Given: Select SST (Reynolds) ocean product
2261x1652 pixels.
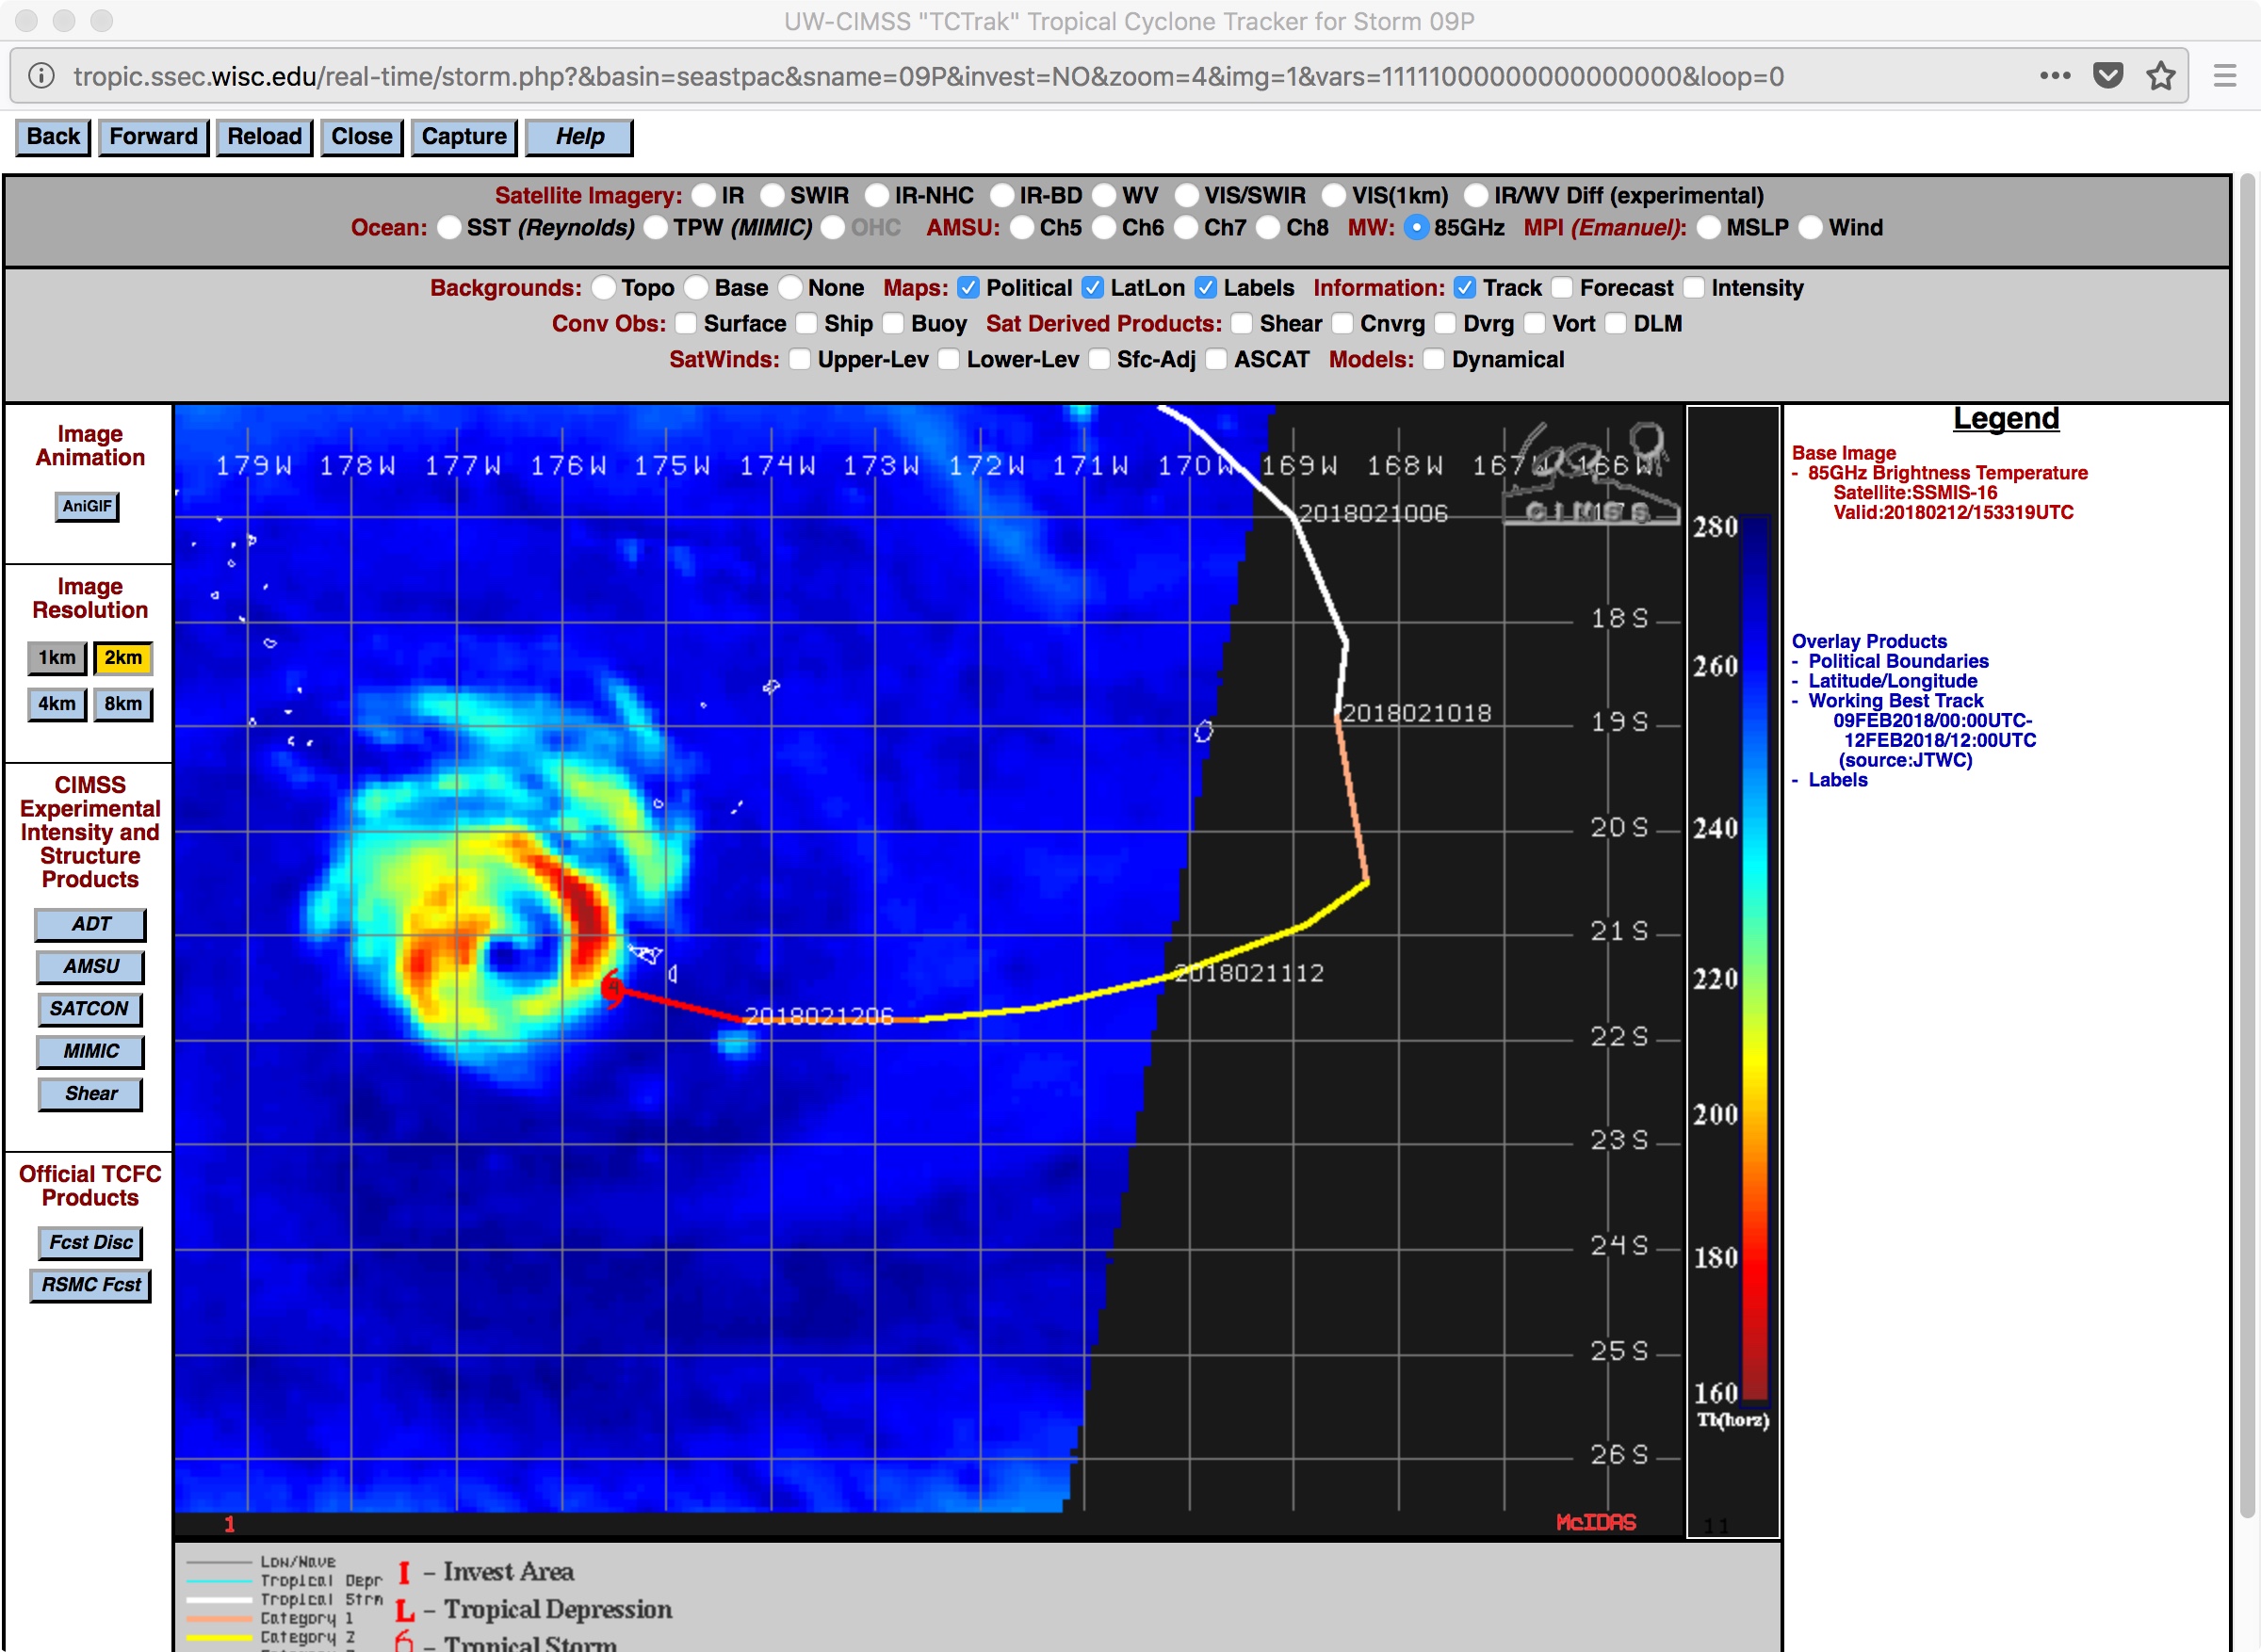Looking at the screenshot, I should click(x=449, y=228).
